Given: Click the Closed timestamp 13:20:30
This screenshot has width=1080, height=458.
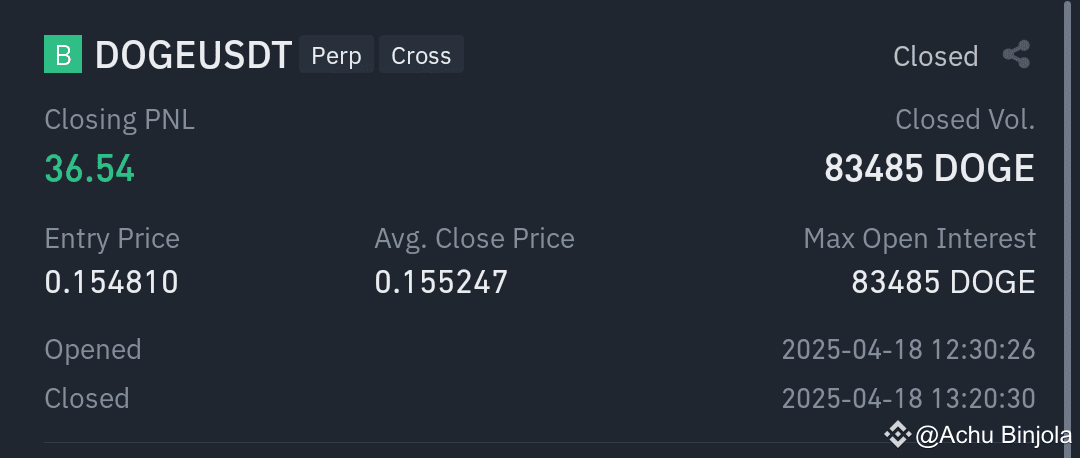Looking at the screenshot, I should coord(908,399).
